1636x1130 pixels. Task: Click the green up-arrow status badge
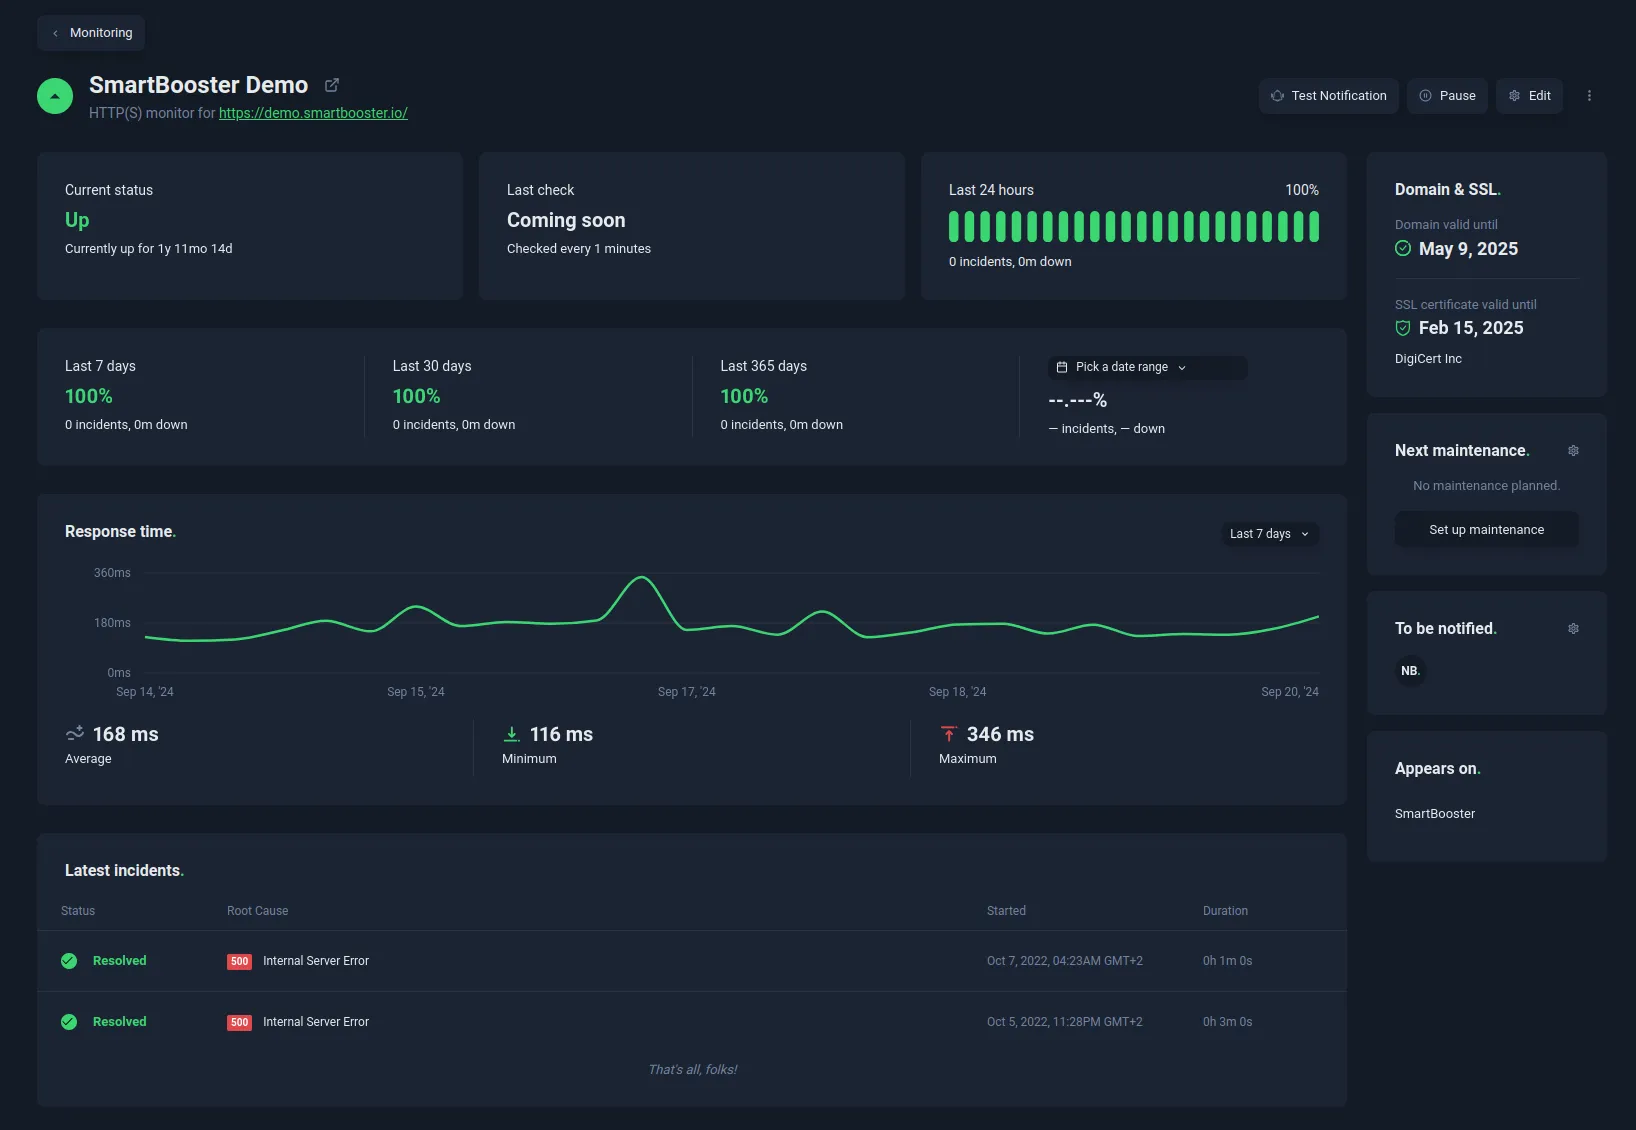[x=54, y=96]
